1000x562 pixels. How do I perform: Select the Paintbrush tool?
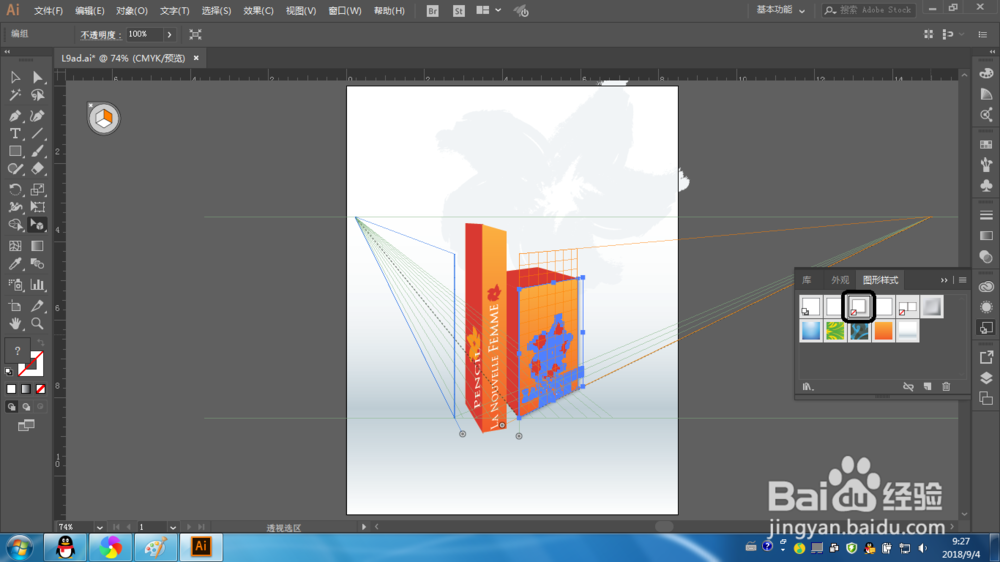click(x=38, y=151)
